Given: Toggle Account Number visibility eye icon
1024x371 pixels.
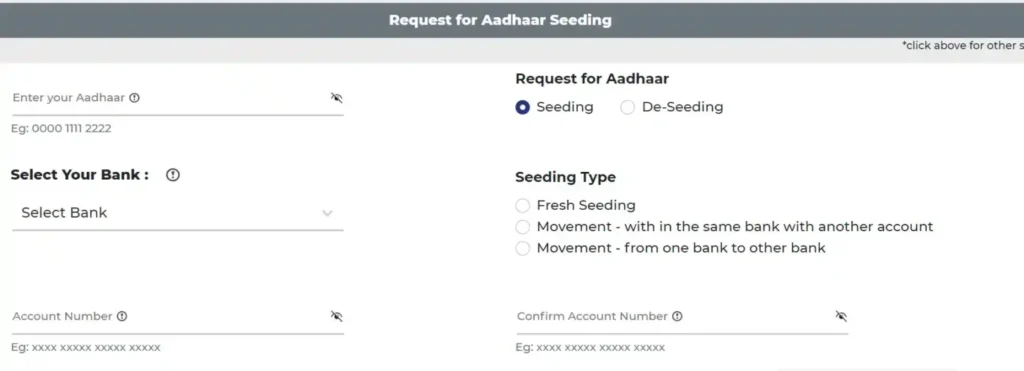Looking at the screenshot, I should 336,316.
